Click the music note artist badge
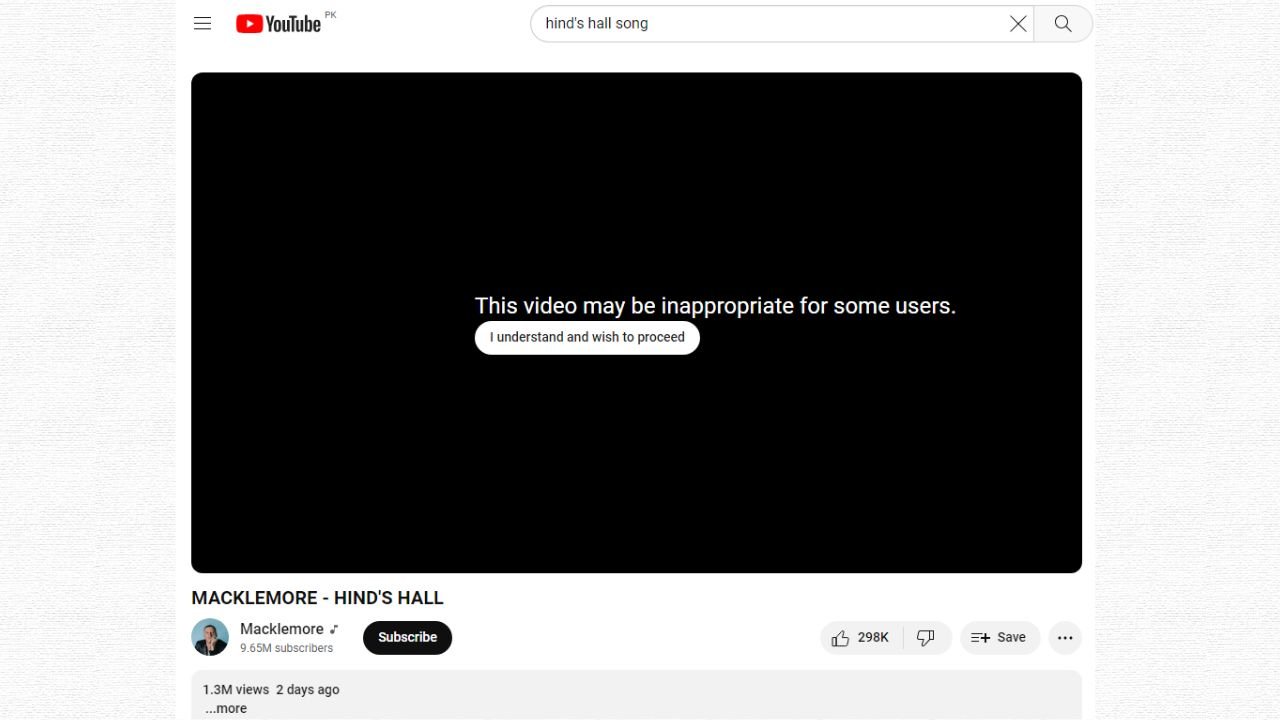This screenshot has height=720, width=1280. 334,629
